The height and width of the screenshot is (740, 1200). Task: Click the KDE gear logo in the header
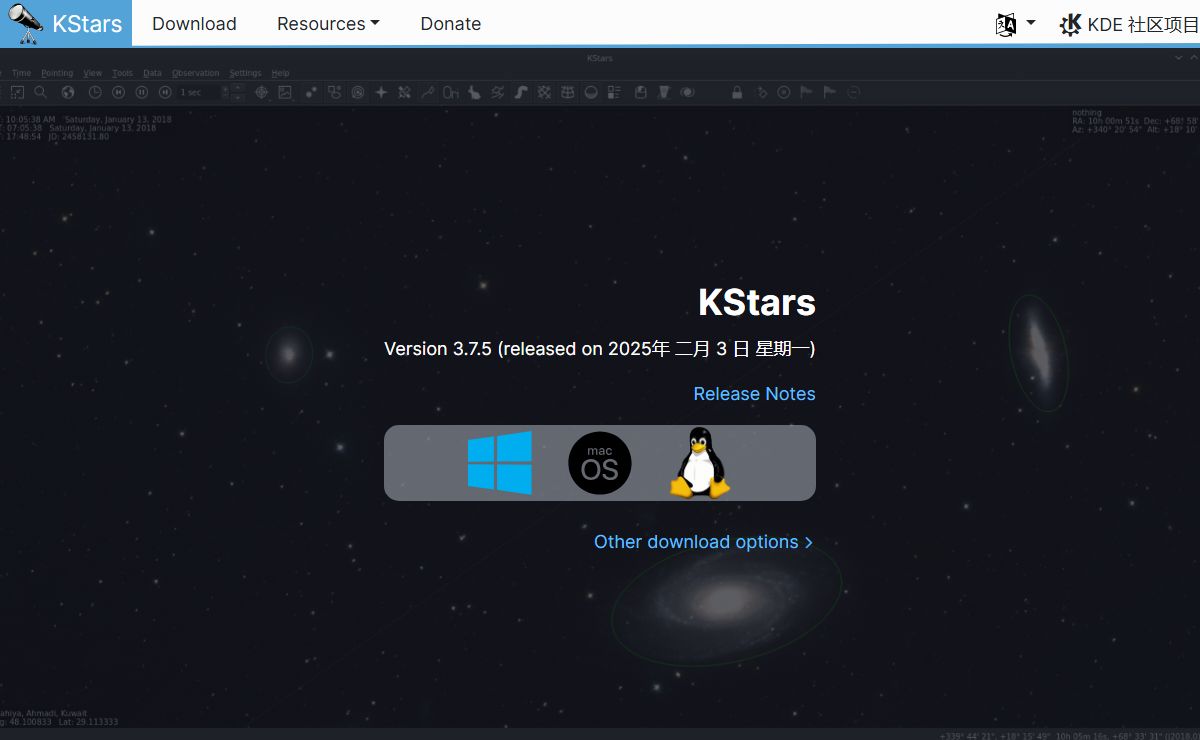coord(1070,24)
